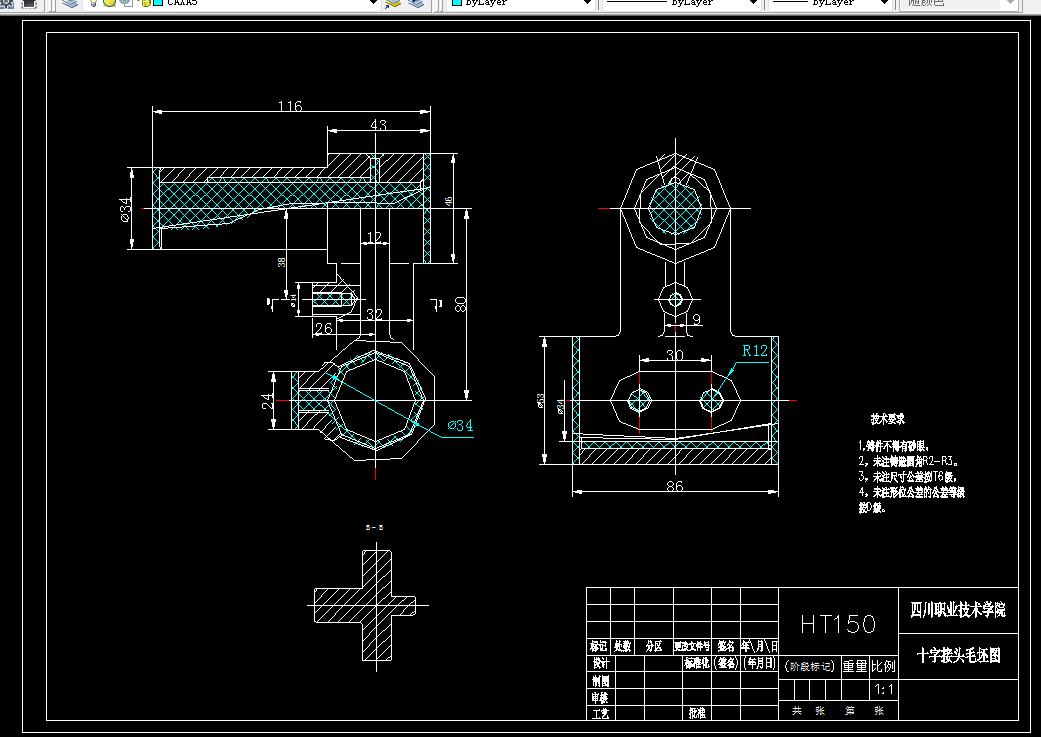Select the 26 dimension text
This screenshot has width=1041, height=737.
[323, 329]
